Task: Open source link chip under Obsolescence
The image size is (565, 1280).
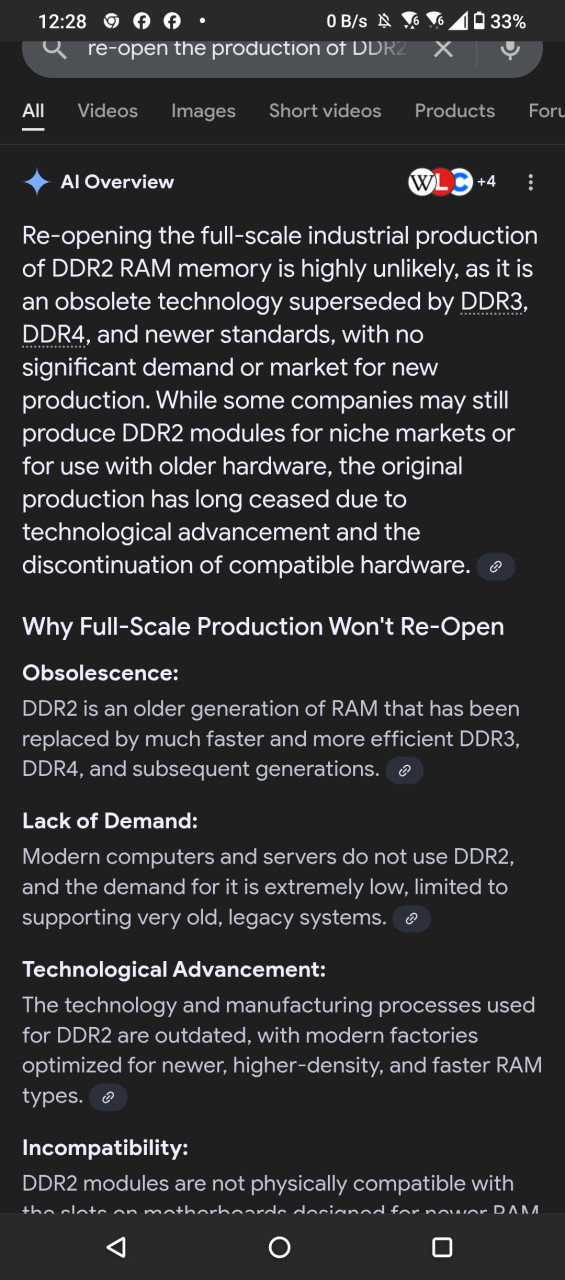Action: [405, 770]
